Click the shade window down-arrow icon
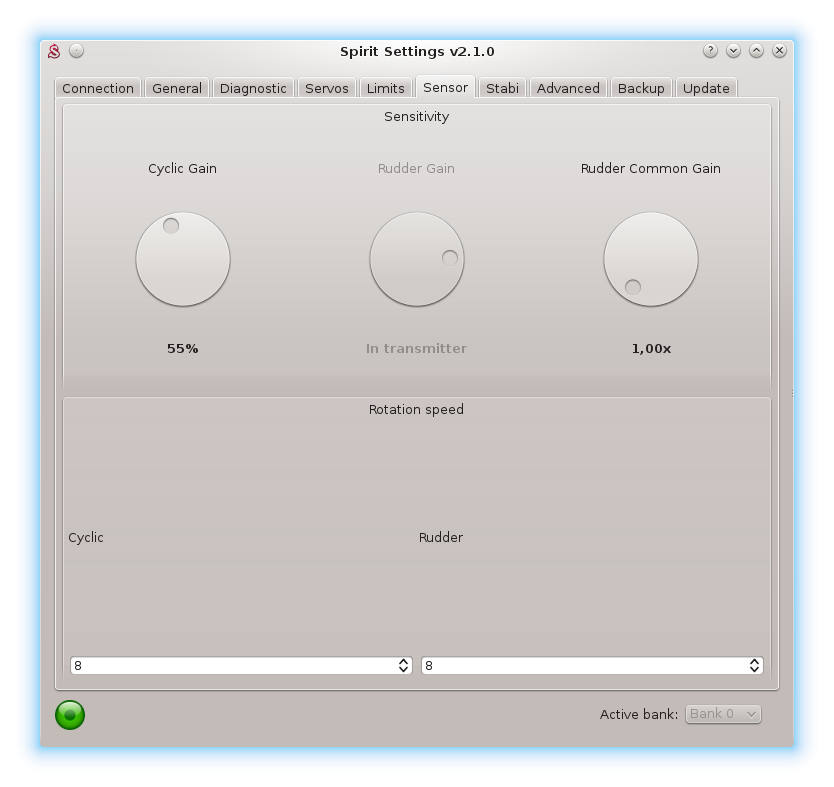This screenshot has height=787, width=834. 733,51
